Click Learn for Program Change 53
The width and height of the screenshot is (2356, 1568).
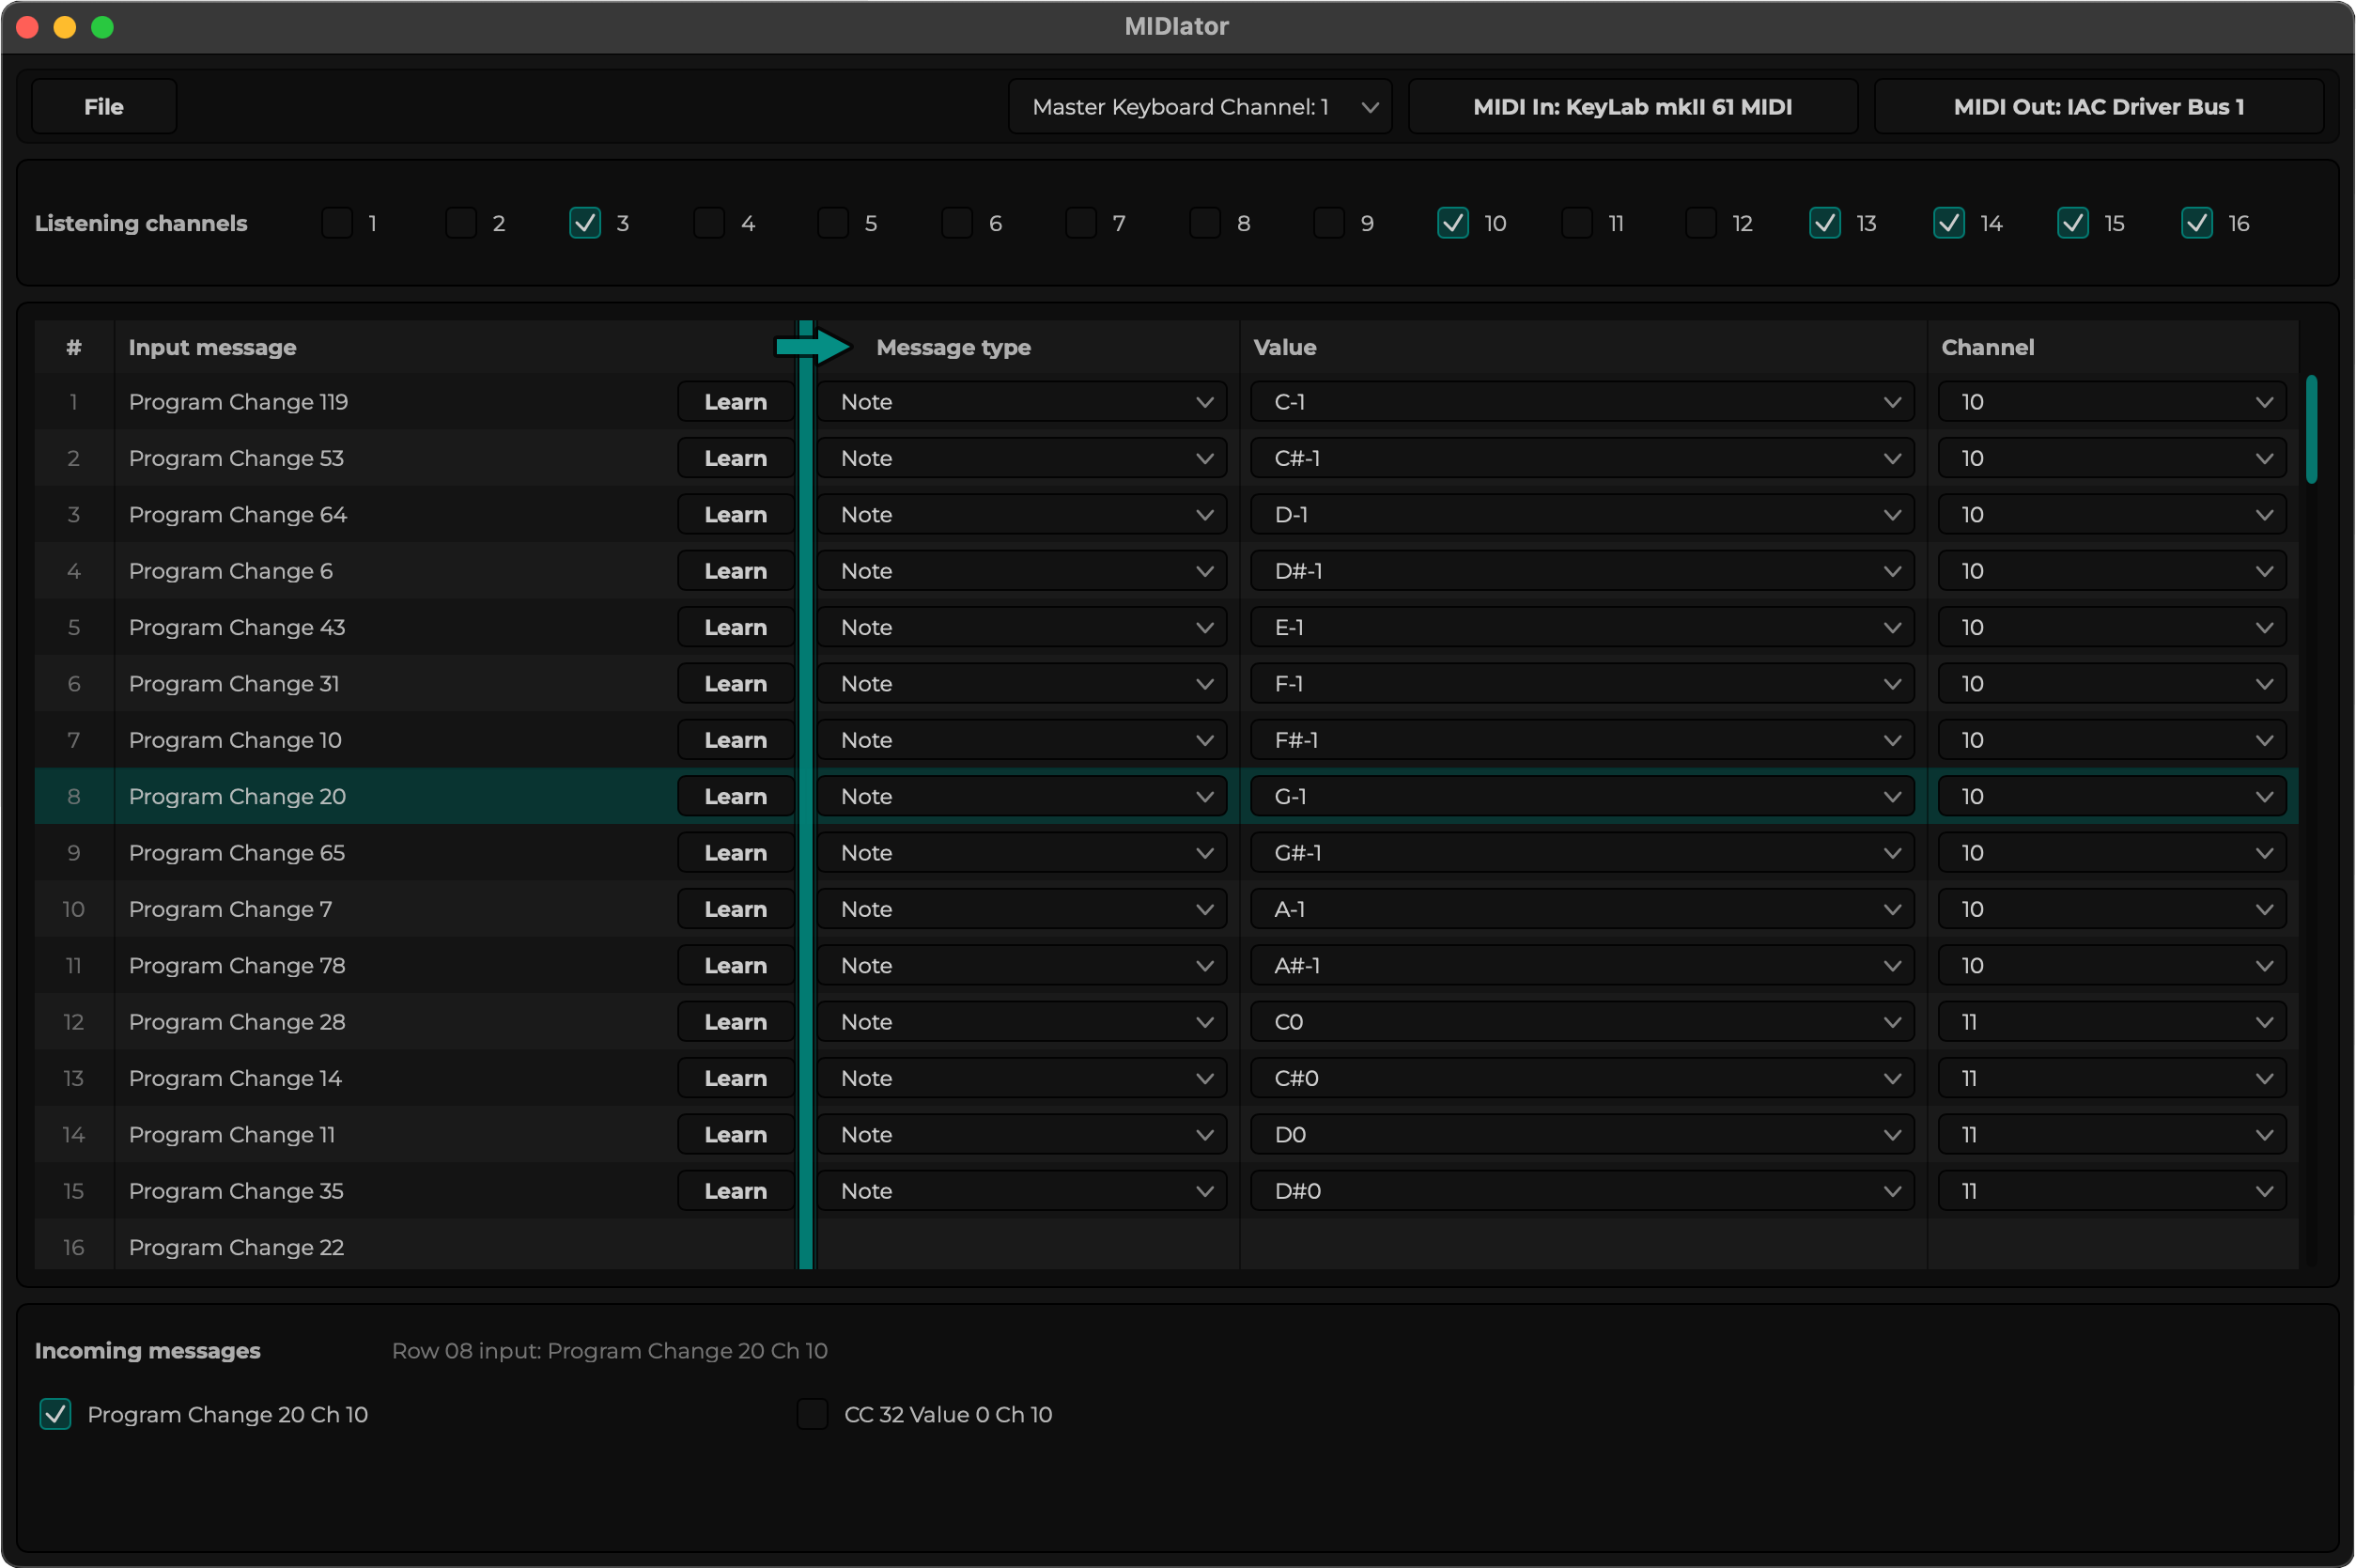[736, 458]
